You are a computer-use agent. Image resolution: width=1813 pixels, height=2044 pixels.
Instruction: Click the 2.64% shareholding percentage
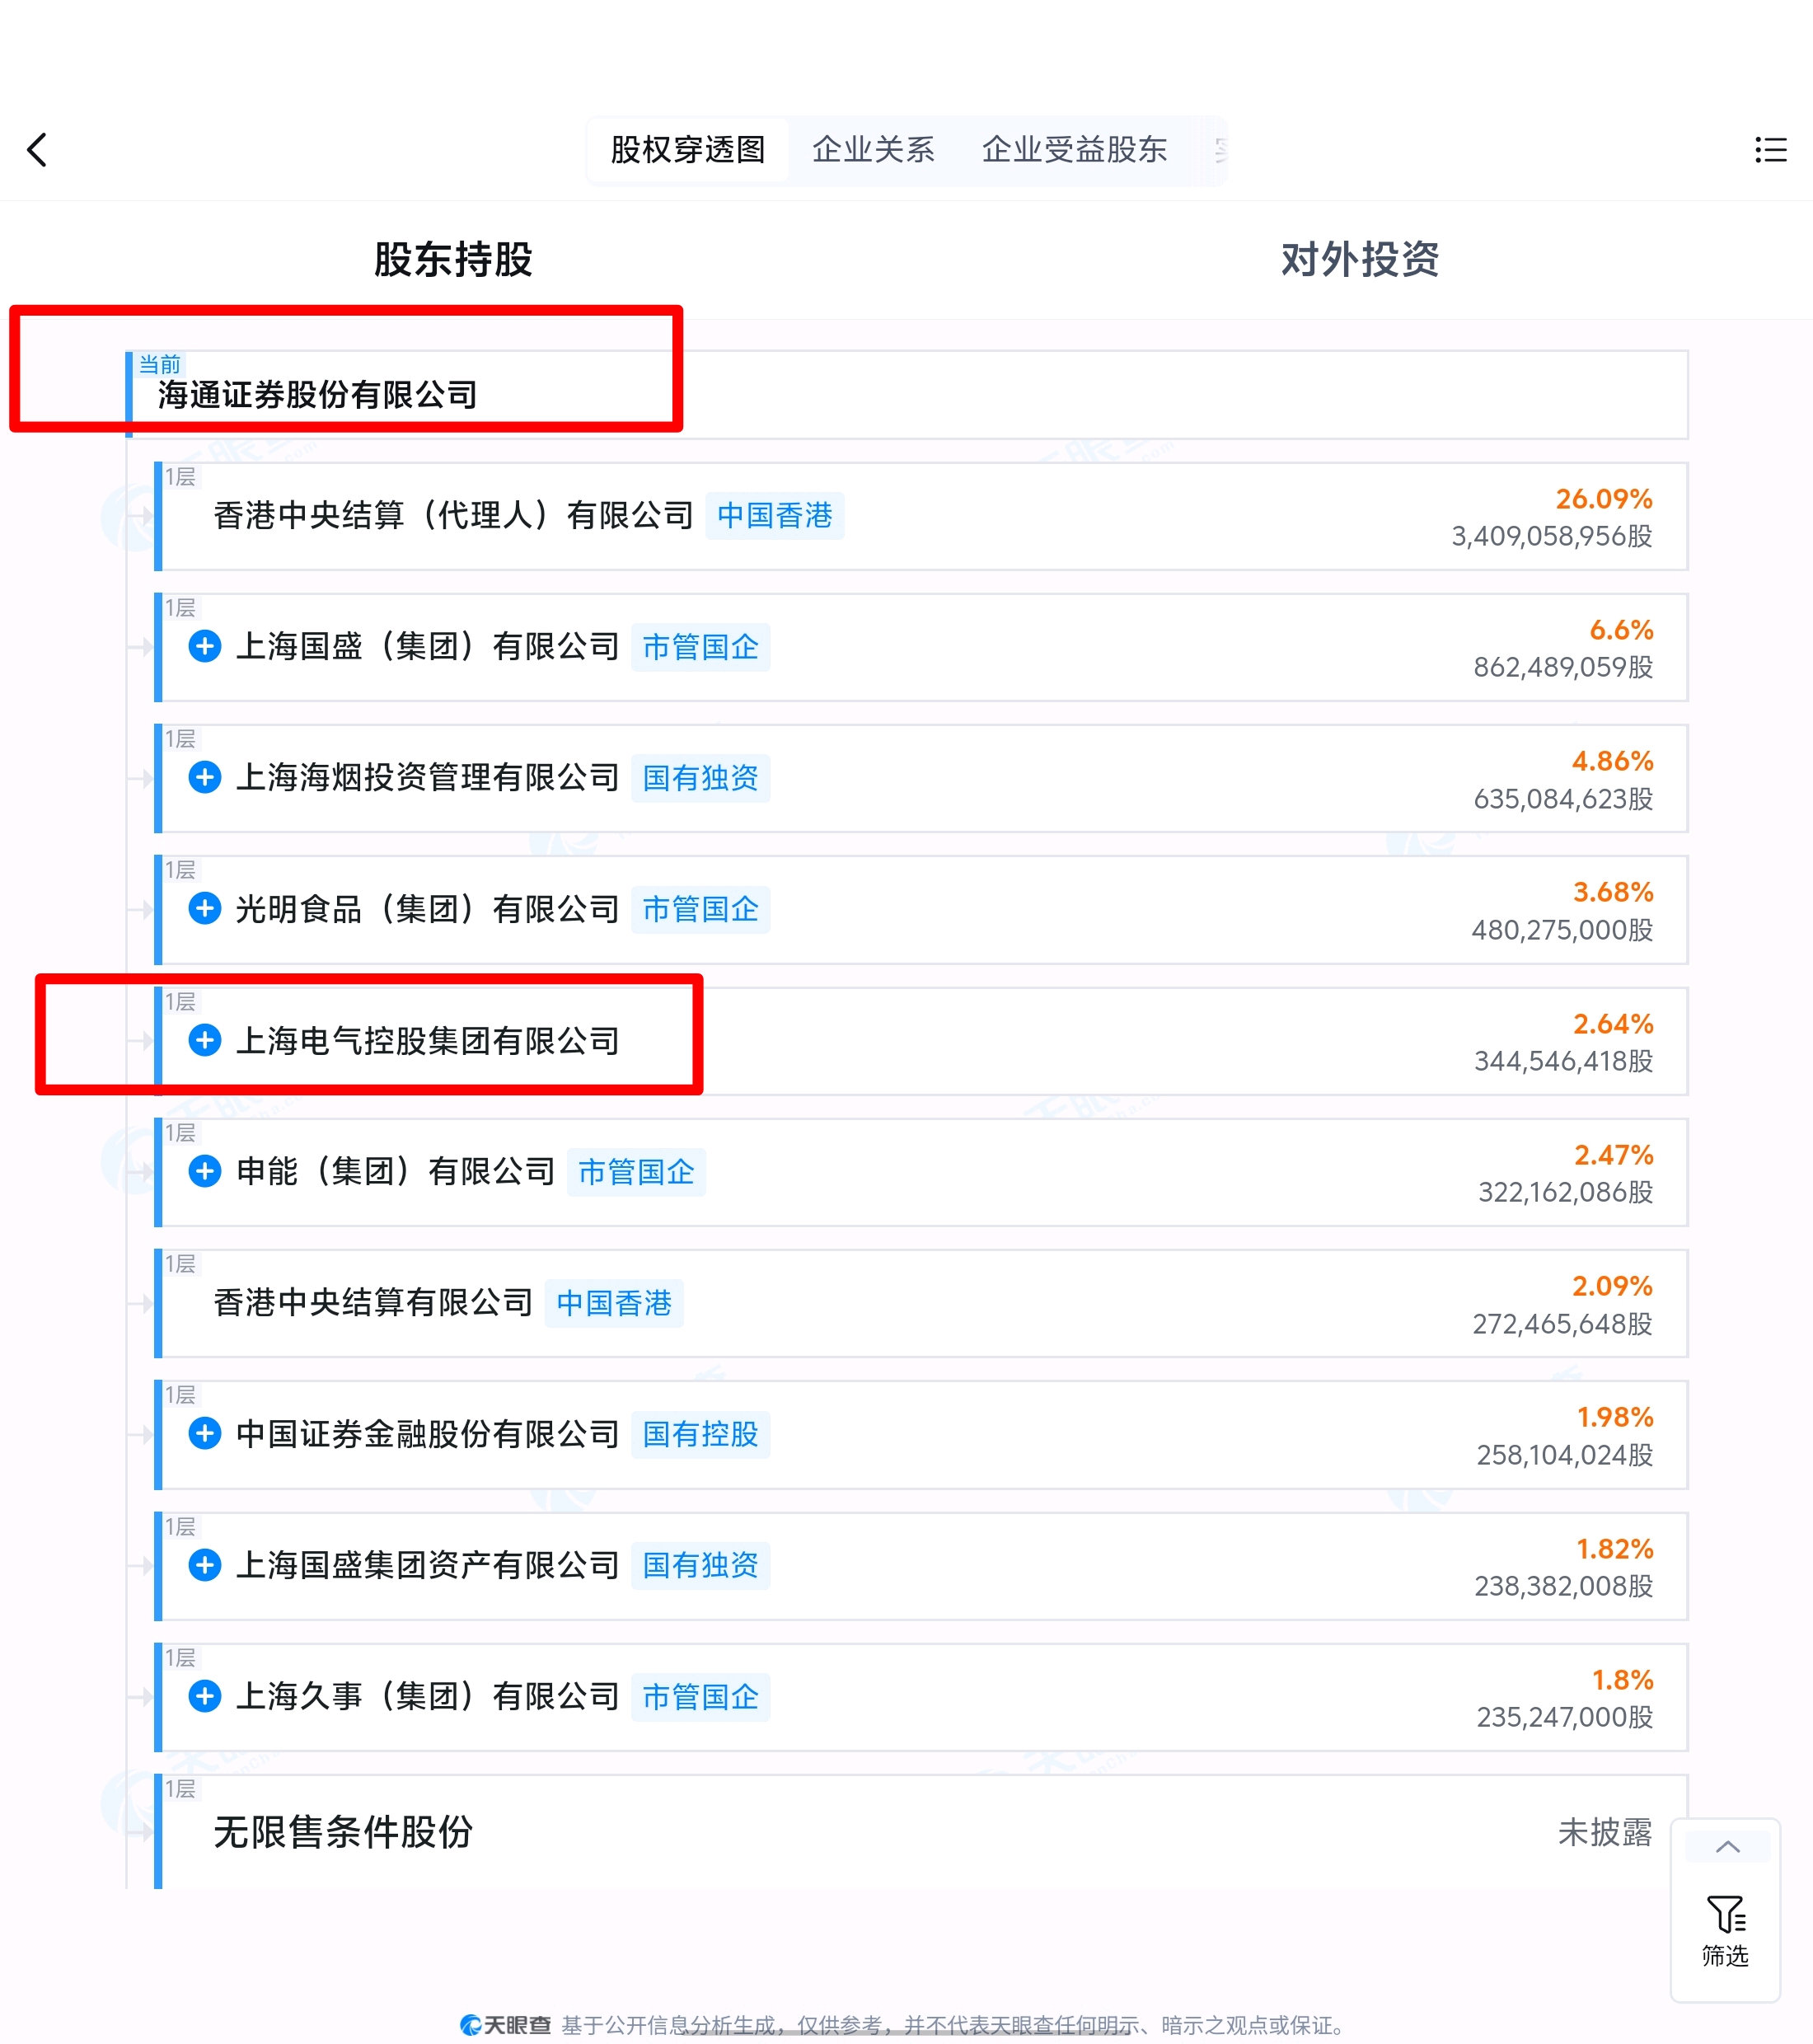coord(1612,1023)
